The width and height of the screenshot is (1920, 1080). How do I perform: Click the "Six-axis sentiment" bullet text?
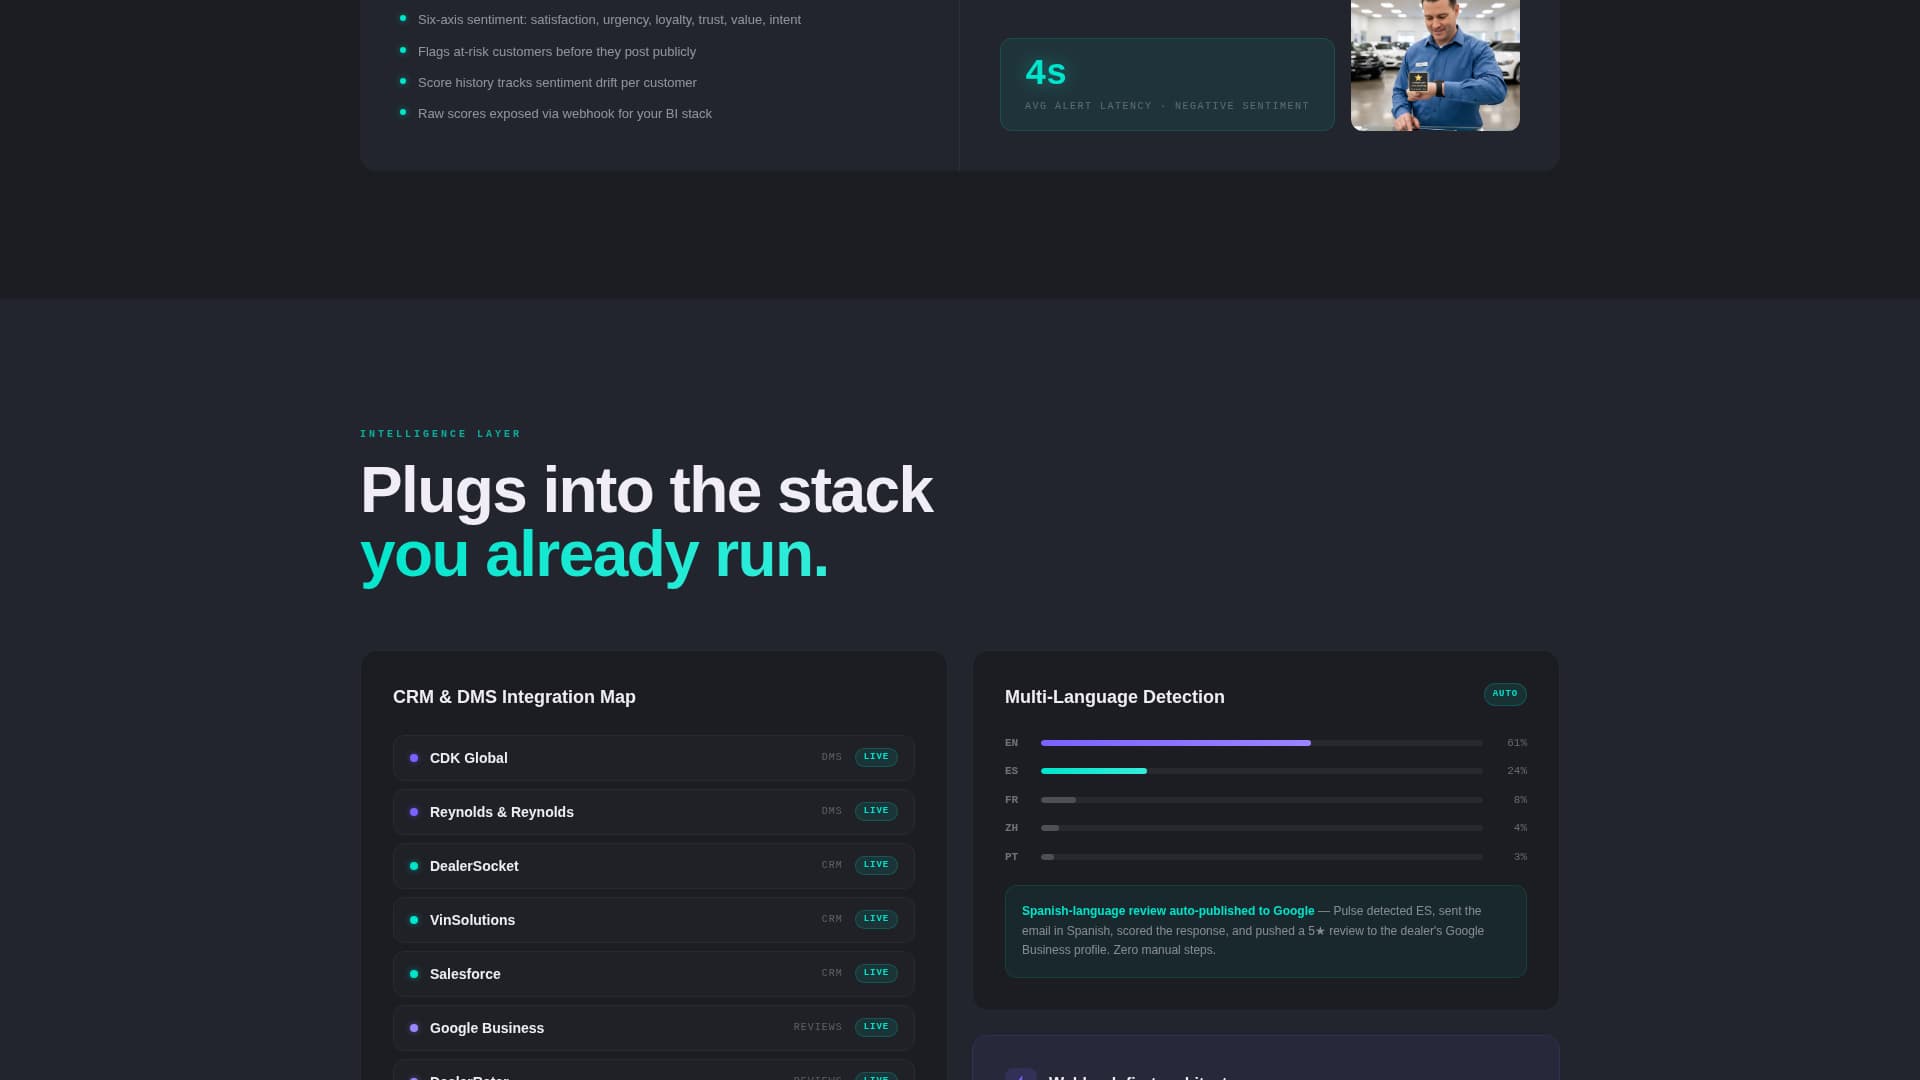pos(609,20)
